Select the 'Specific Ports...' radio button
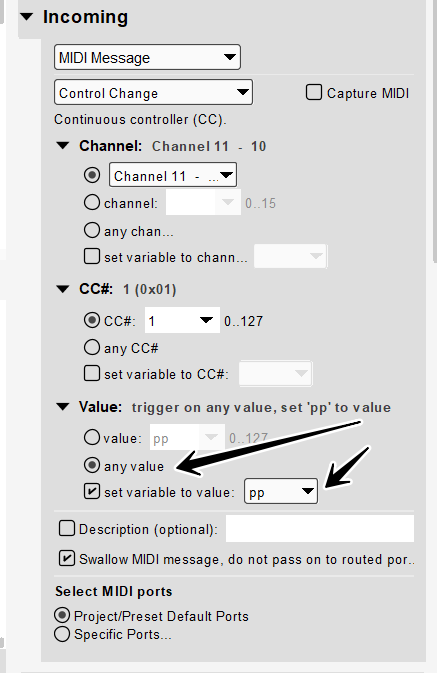 click(62, 634)
